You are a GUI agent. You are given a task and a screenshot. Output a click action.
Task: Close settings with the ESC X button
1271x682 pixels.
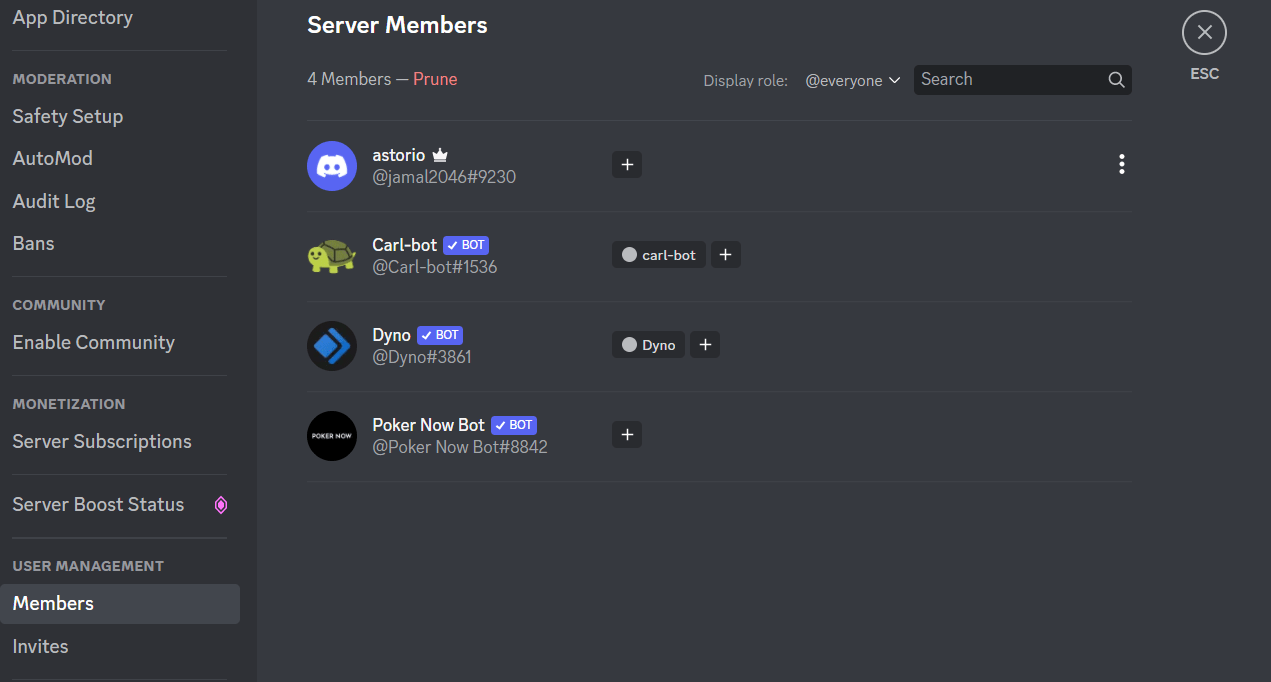(1204, 33)
